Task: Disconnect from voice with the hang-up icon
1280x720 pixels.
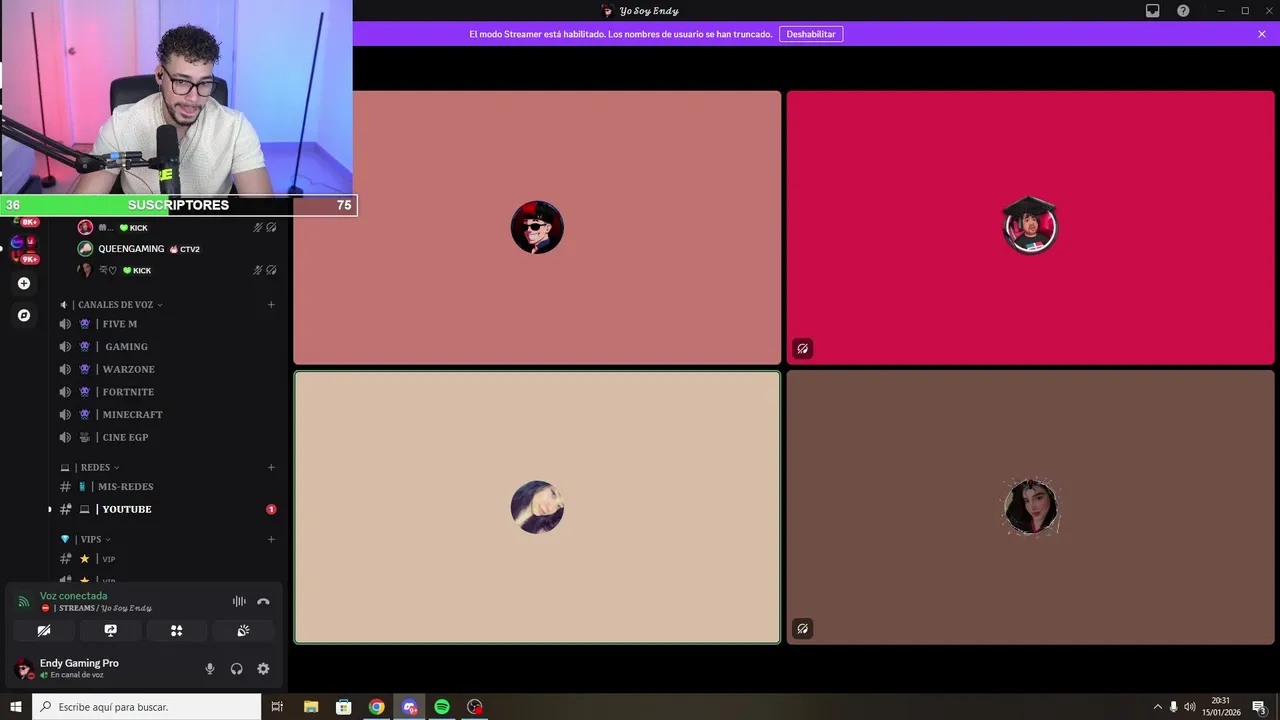Action: 263,601
